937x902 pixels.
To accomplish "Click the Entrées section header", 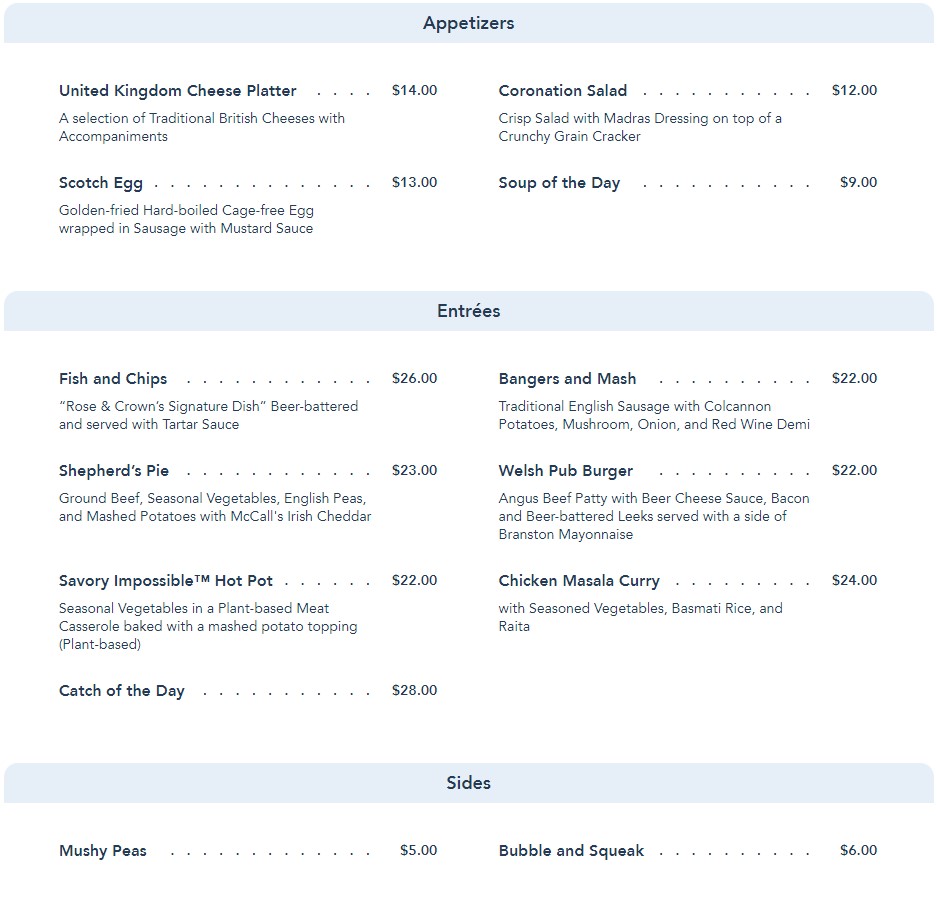I will point(468,311).
